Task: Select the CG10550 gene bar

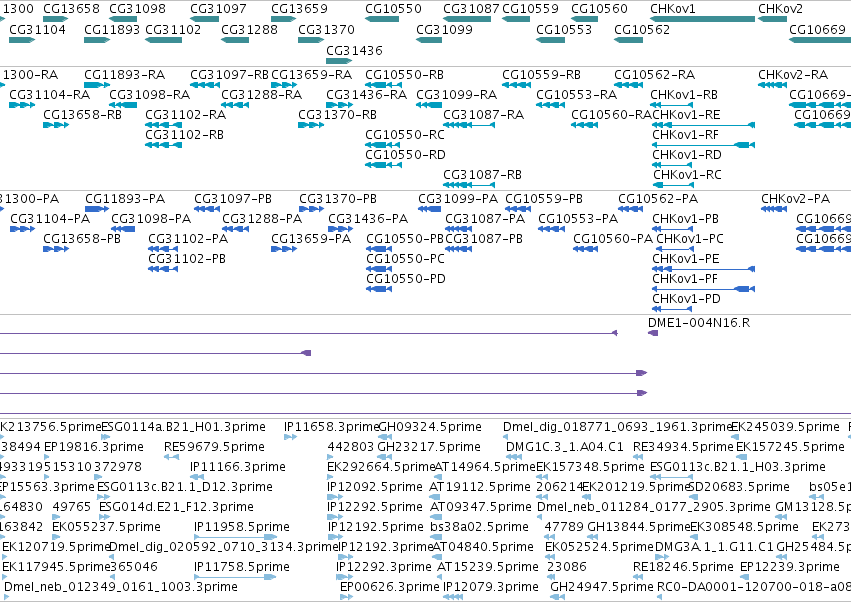Action: (382, 19)
